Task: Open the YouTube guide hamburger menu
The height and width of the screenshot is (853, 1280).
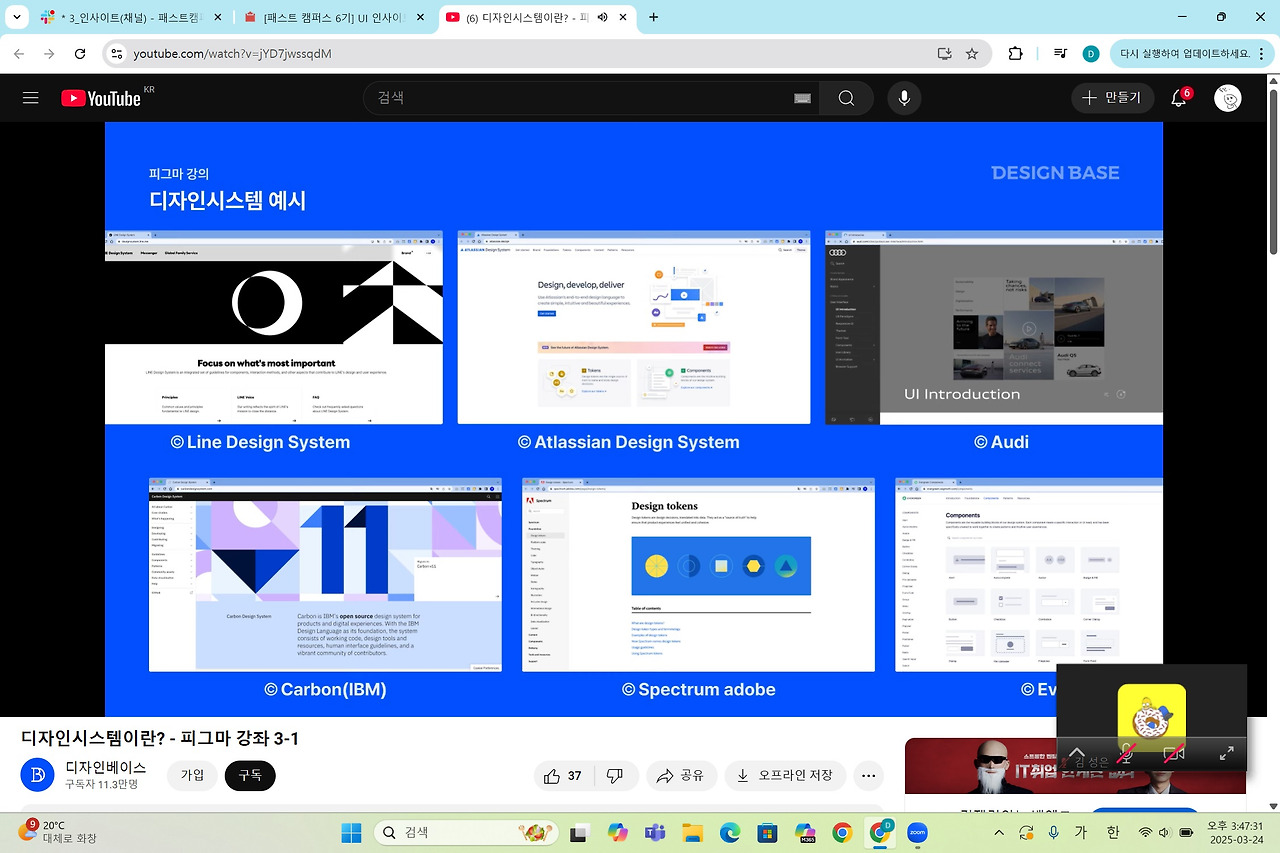Action: pyautogui.click(x=31, y=98)
